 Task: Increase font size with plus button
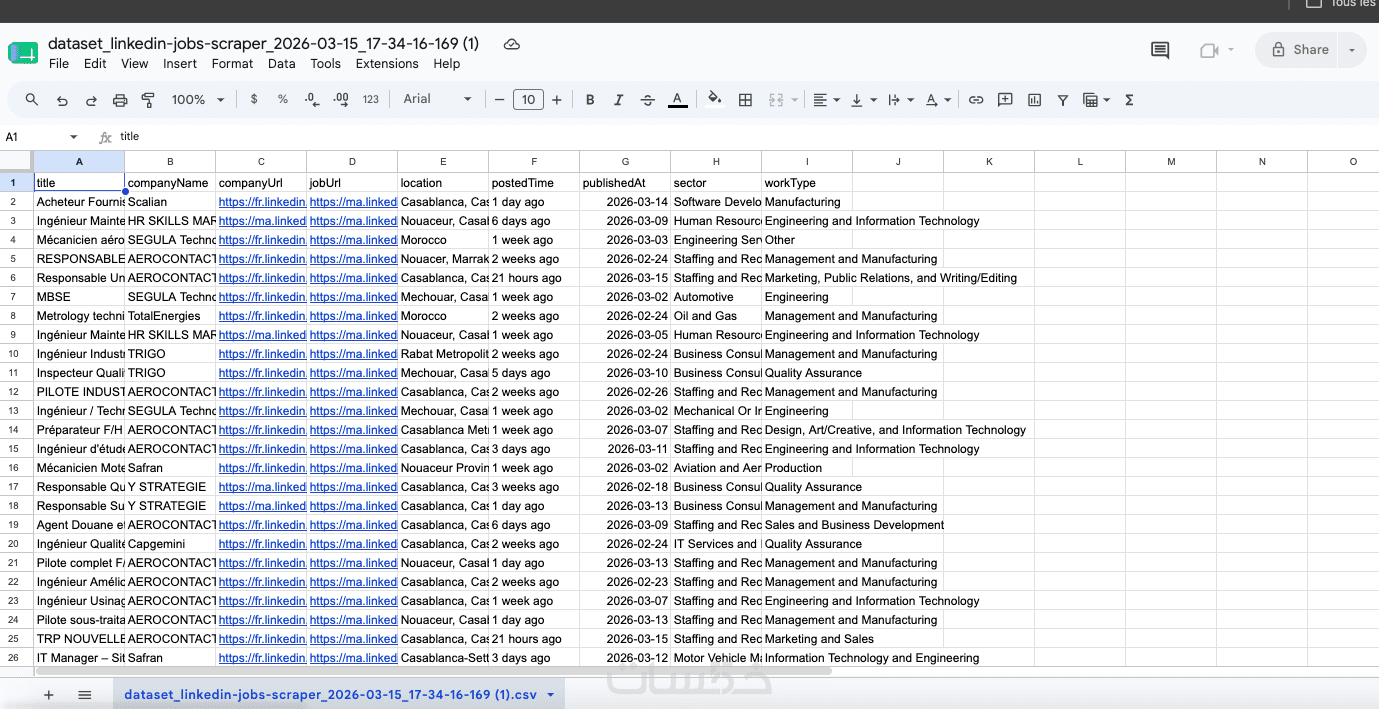[557, 100]
